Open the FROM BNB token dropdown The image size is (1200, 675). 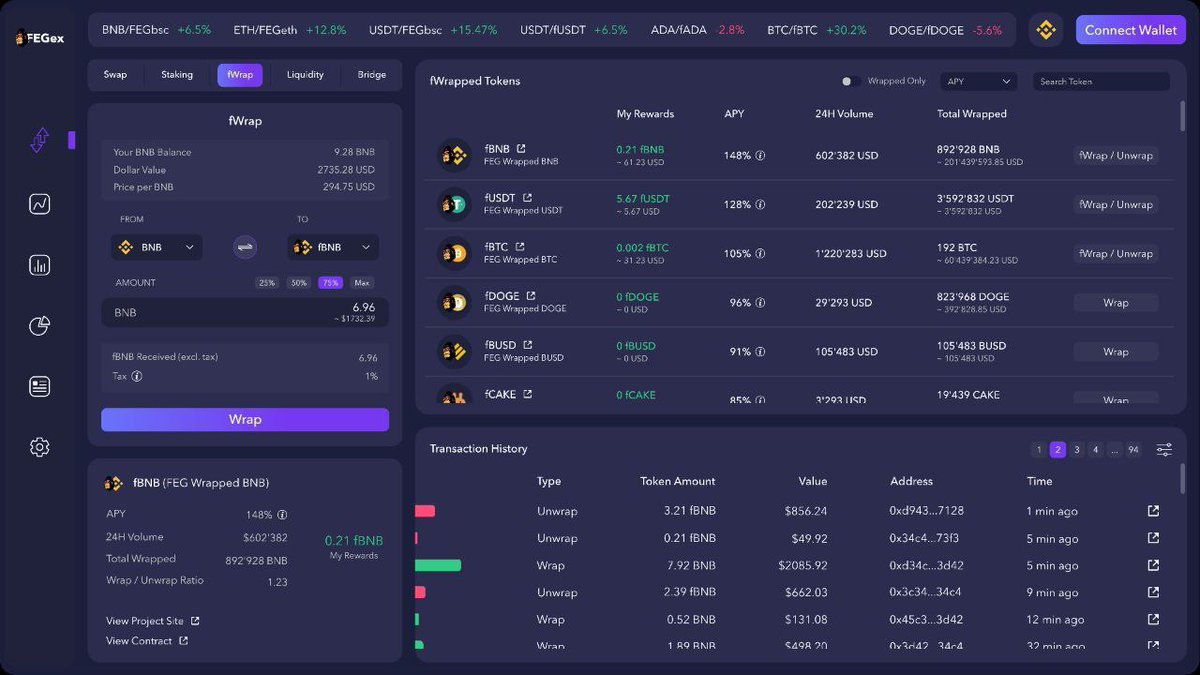(x=157, y=247)
